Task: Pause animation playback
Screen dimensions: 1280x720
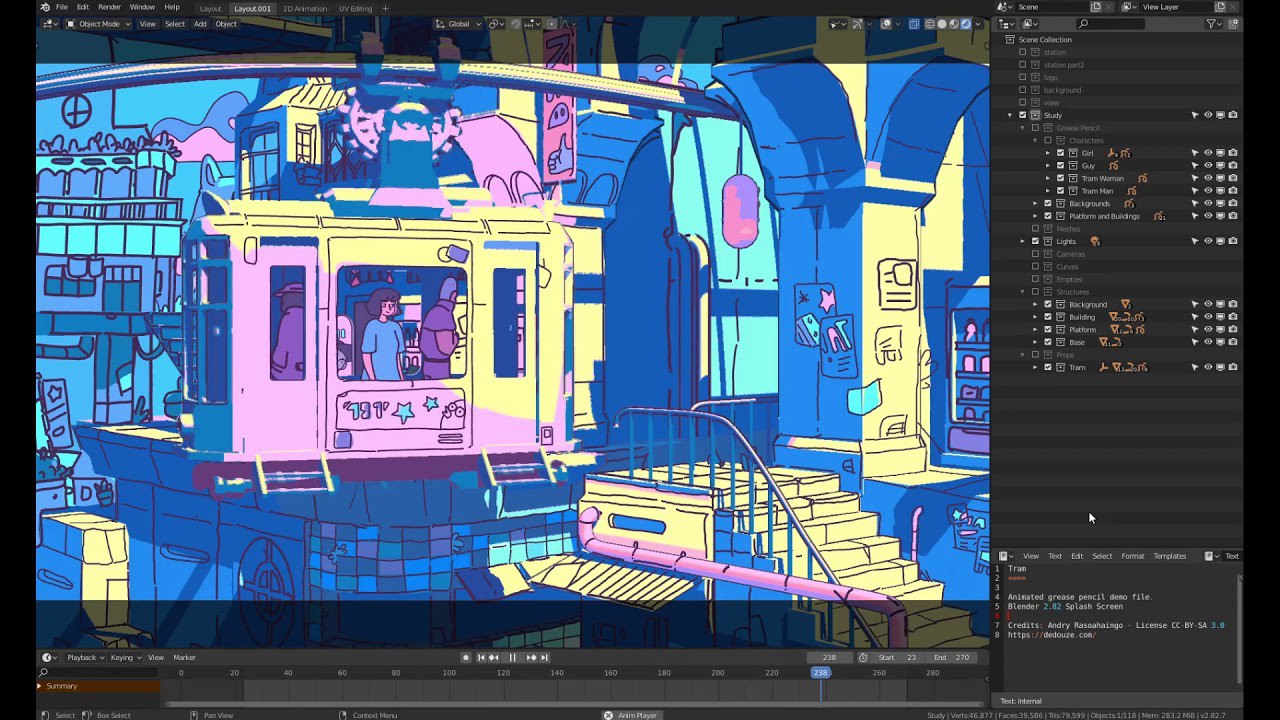Action: [513, 657]
